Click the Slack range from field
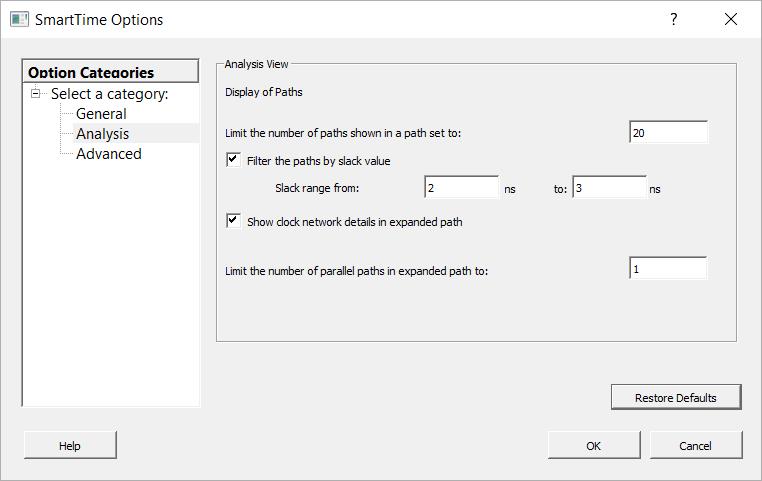The height and width of the screenshot is (481, 762). click(461, 188)
